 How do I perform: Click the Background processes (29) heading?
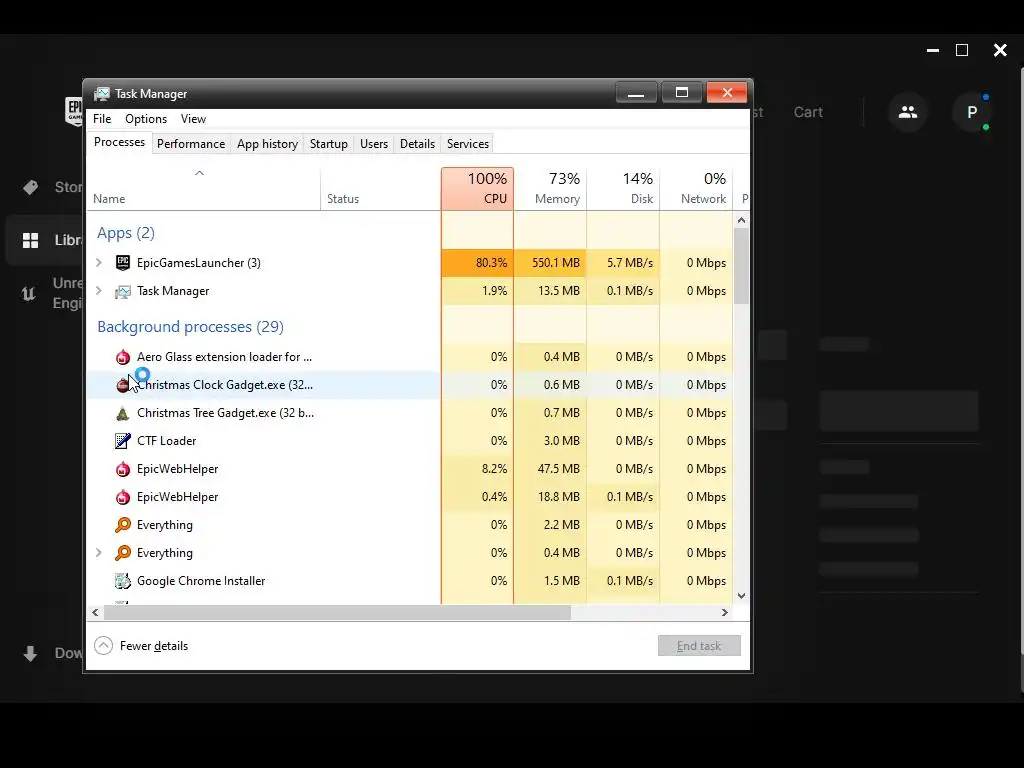point(190,327)
